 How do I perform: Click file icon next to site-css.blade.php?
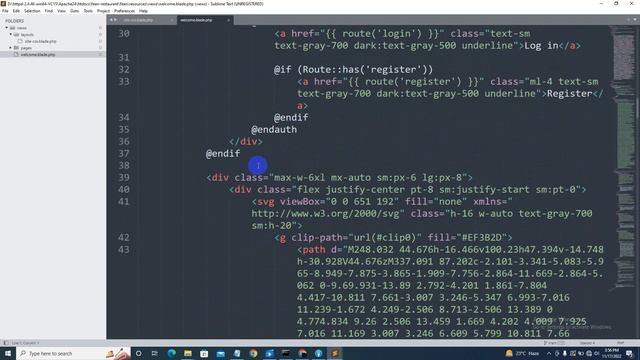click(x=20, y=41)
